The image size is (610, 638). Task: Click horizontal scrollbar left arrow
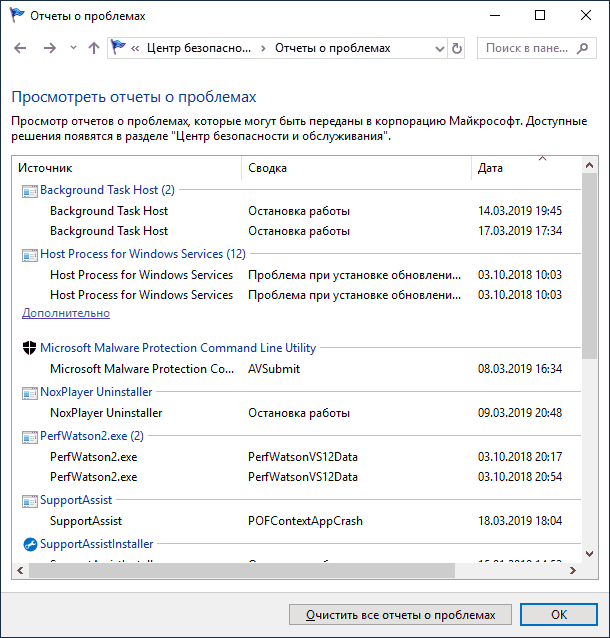(x=20, y=570)
